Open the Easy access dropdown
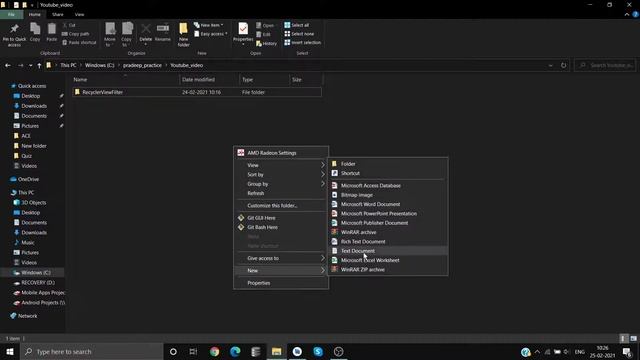The image size is (640, 360). 211,34
